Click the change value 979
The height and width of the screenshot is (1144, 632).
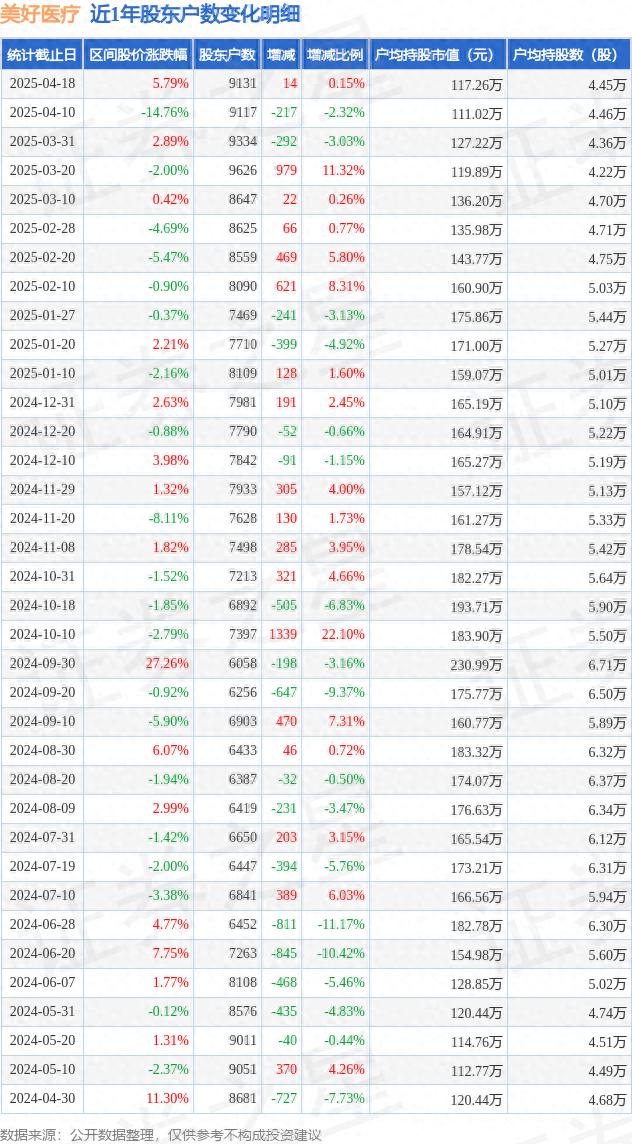pos(286,171)
